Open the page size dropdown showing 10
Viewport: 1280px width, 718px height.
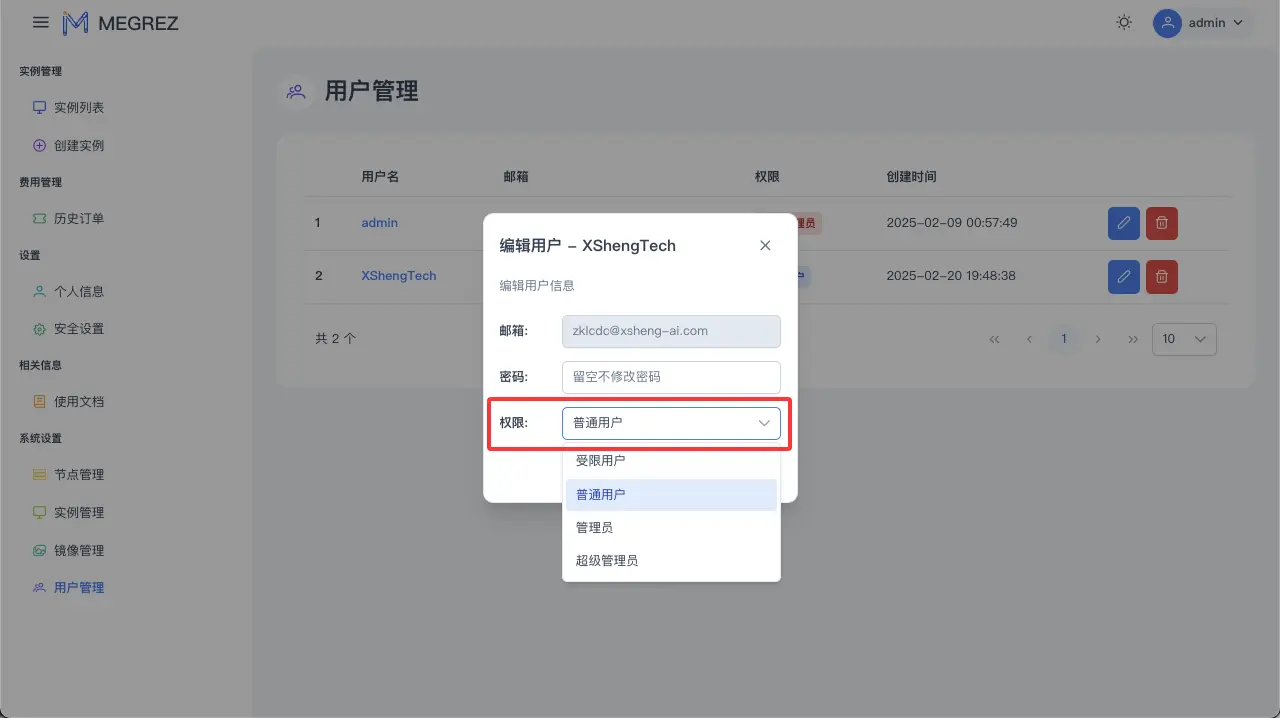(x=1184, y=339)
